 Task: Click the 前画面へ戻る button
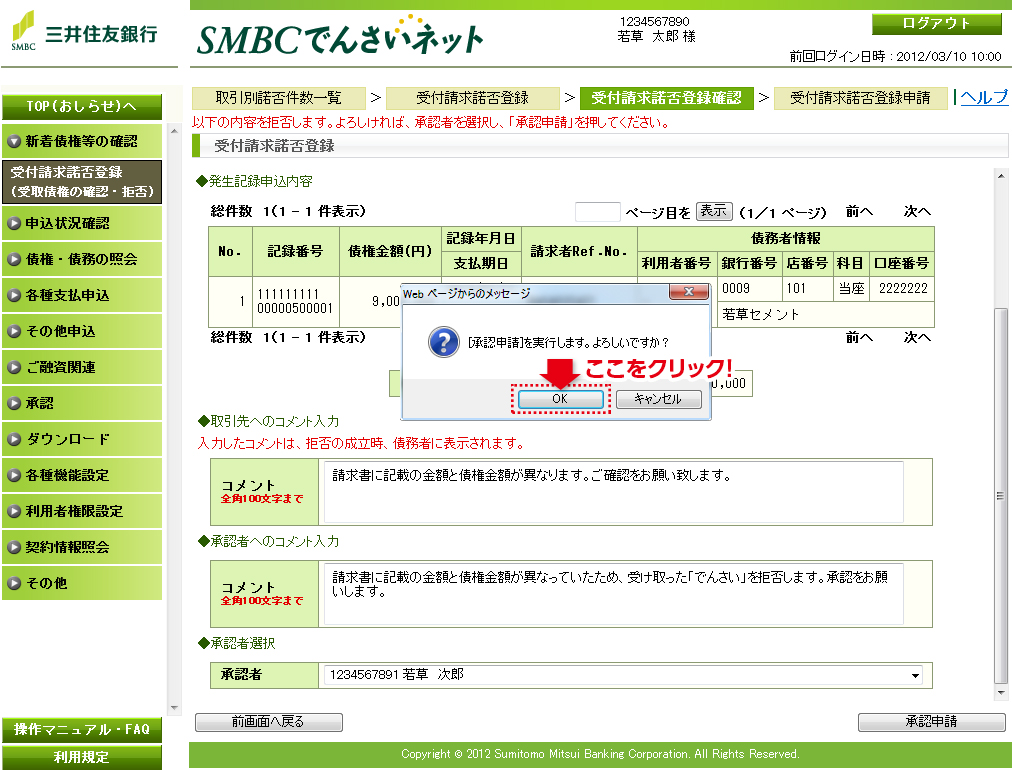(x=268, y=722)
